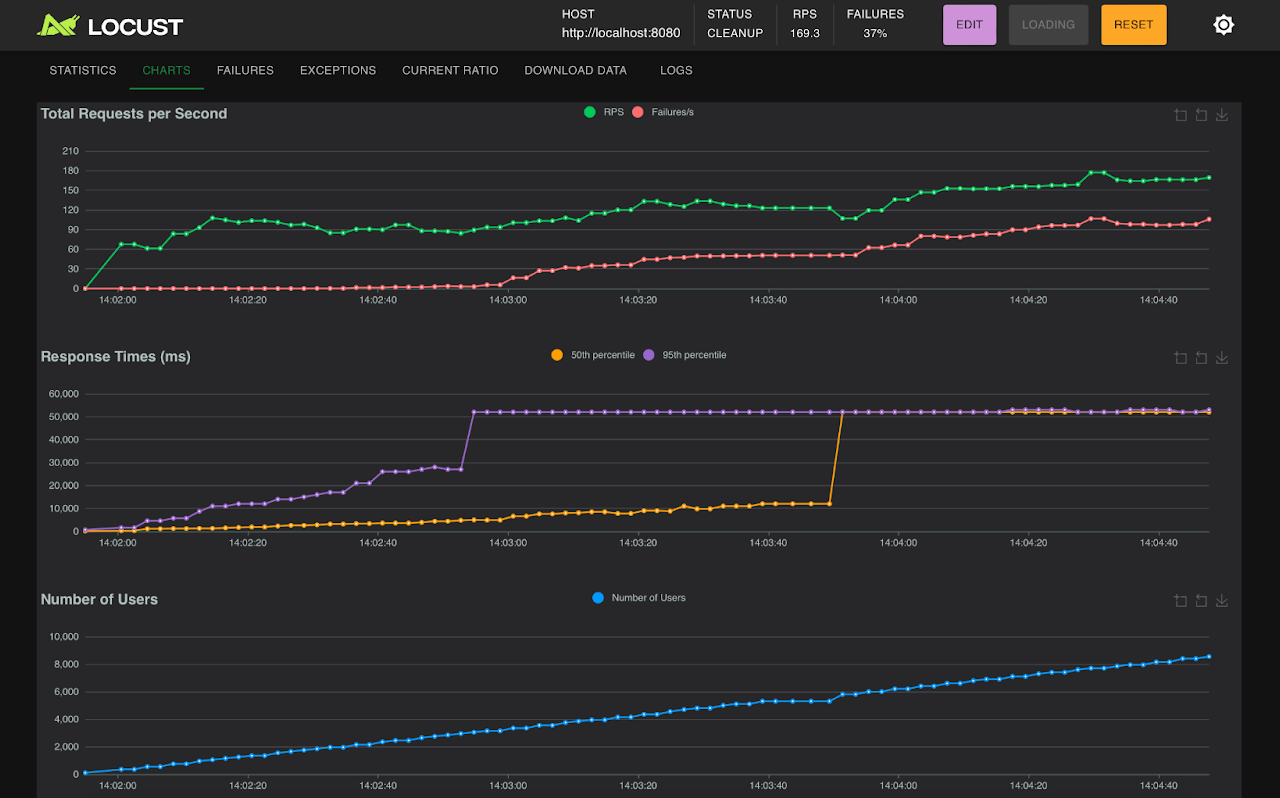Screen dimensions: 1280x798
Task: Click the Number of Users chart title
Action: pyautogui.click(x=99, y=600)
